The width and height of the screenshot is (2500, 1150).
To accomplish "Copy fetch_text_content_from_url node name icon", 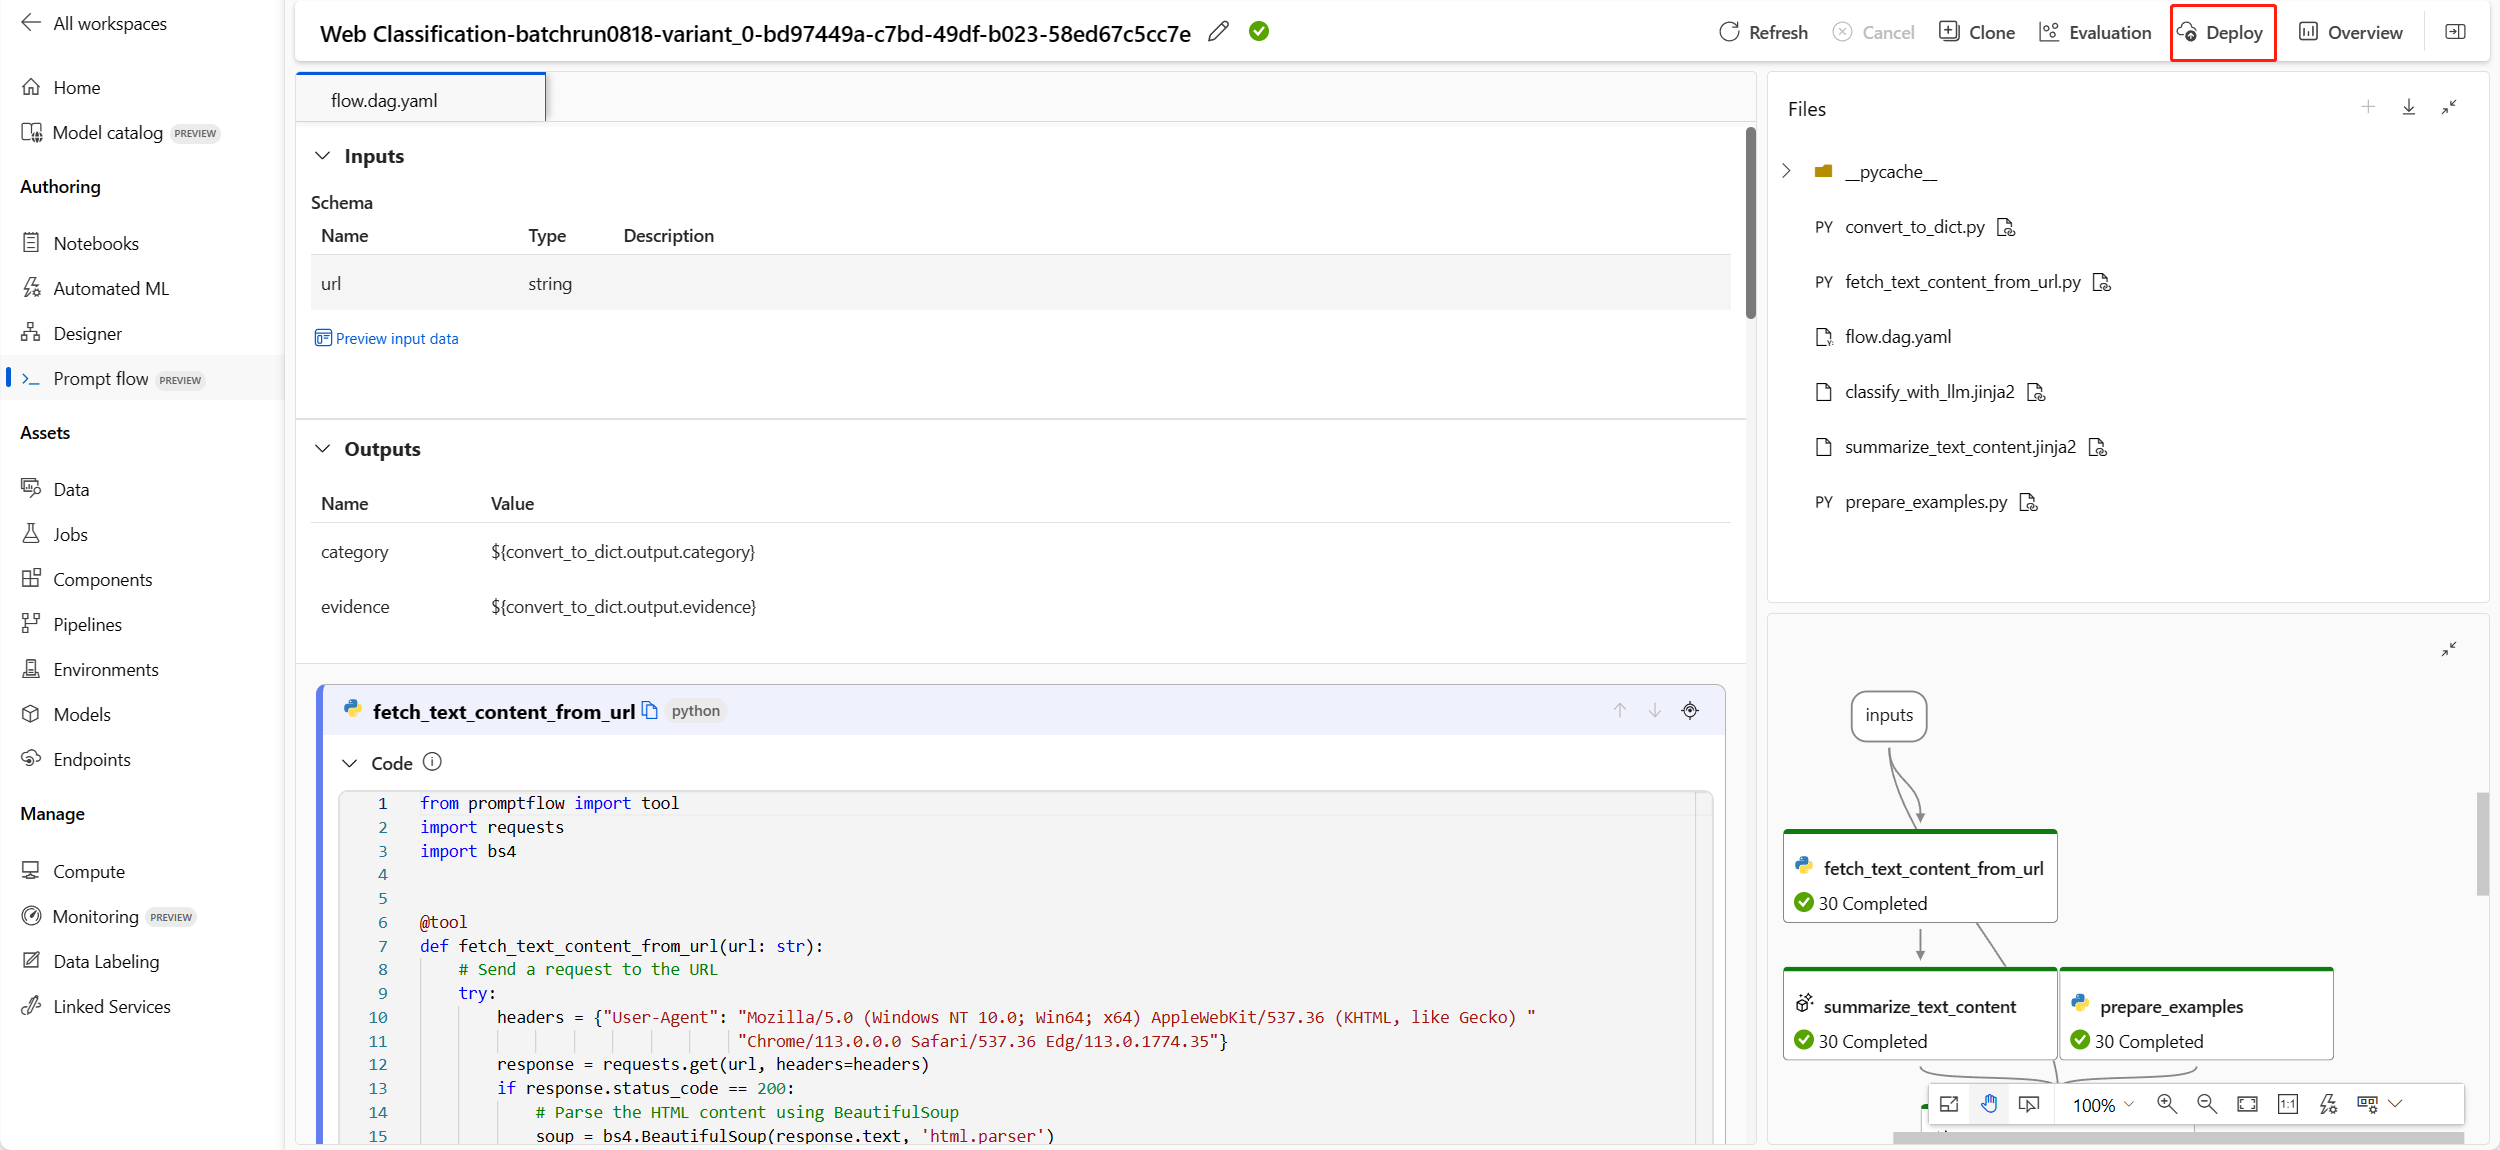I will click(650, 711).
